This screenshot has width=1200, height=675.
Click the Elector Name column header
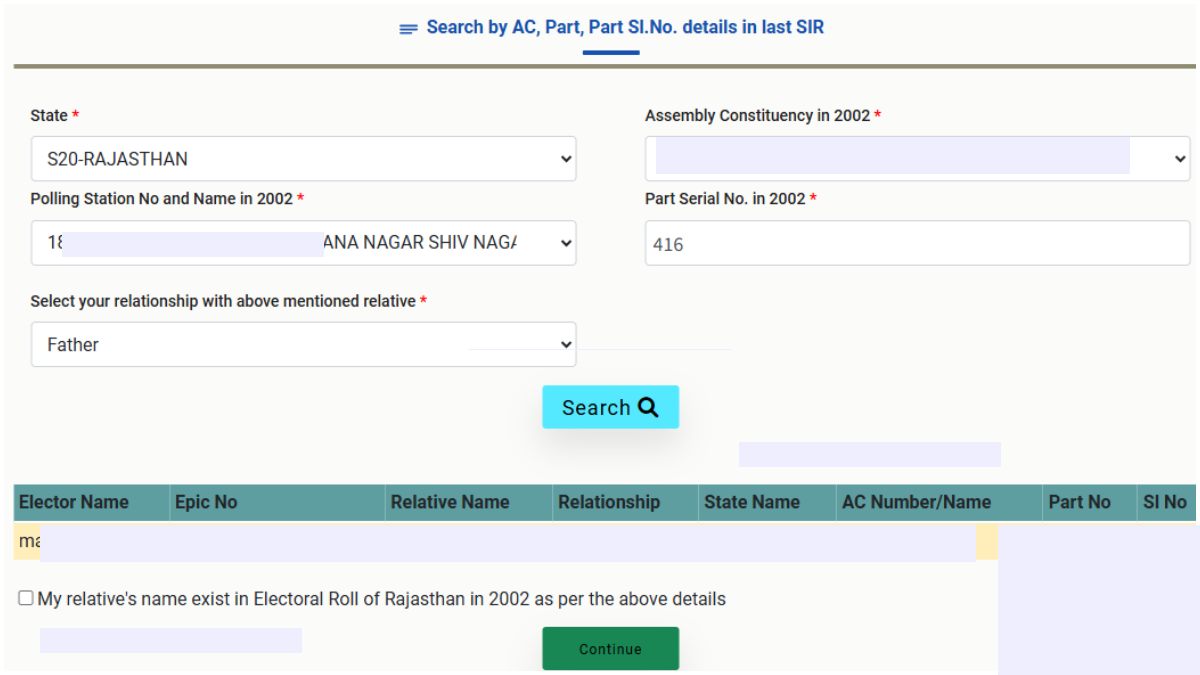pyautogui.click(x=74, y=502)
